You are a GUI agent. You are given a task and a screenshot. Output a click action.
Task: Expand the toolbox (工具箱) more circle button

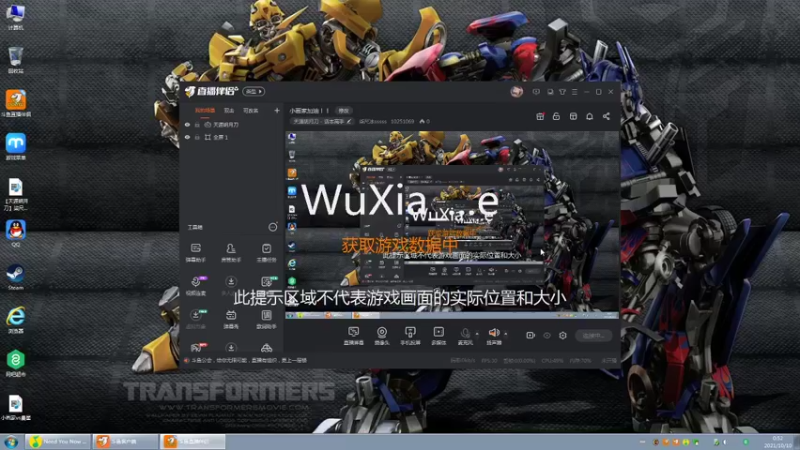[273, 227]
